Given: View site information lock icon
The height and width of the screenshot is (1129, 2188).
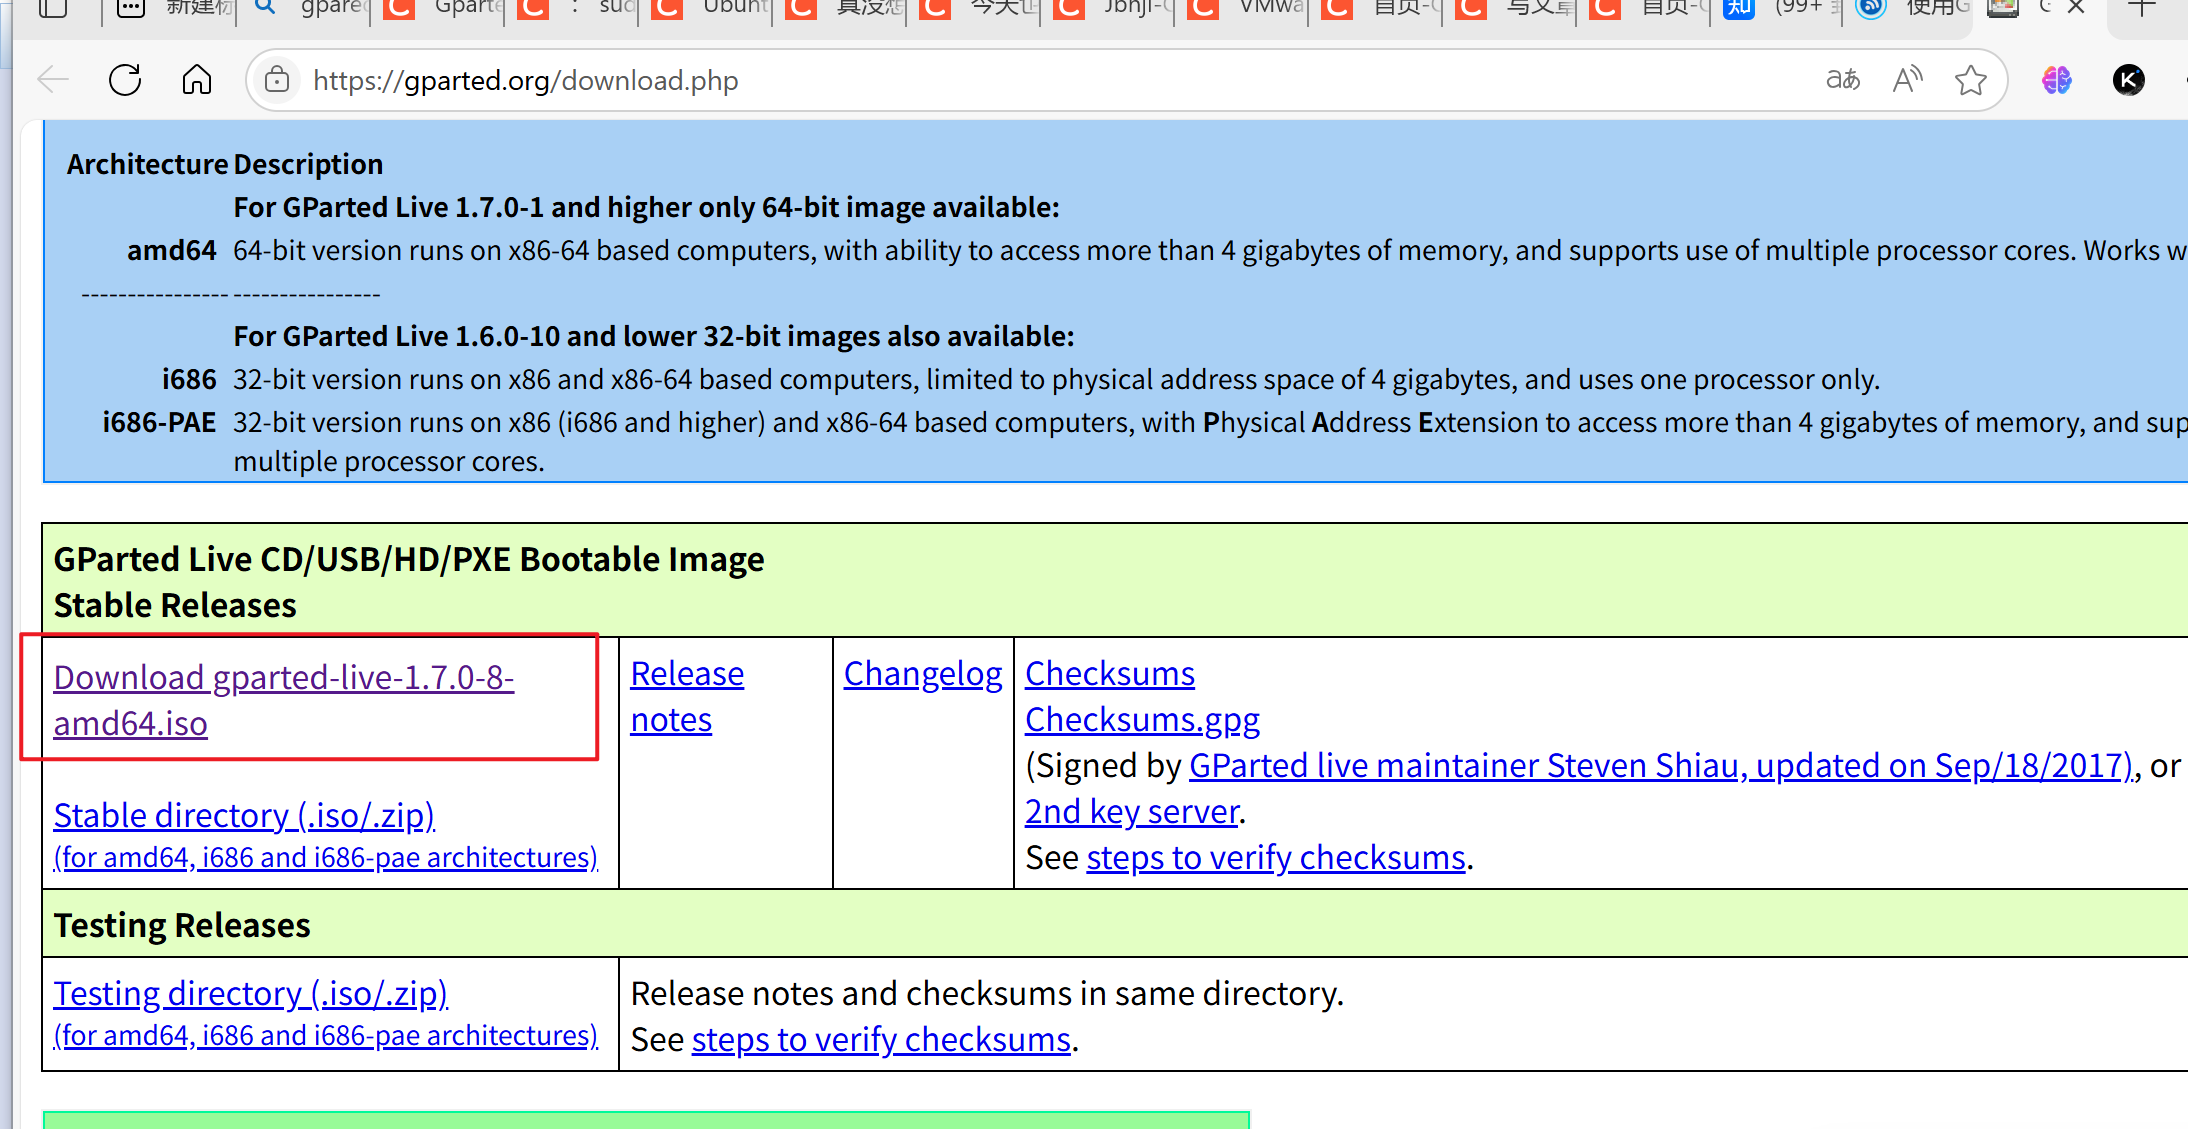Looking at the screenshot, I should pyautogui.click(x=277, y=80).
